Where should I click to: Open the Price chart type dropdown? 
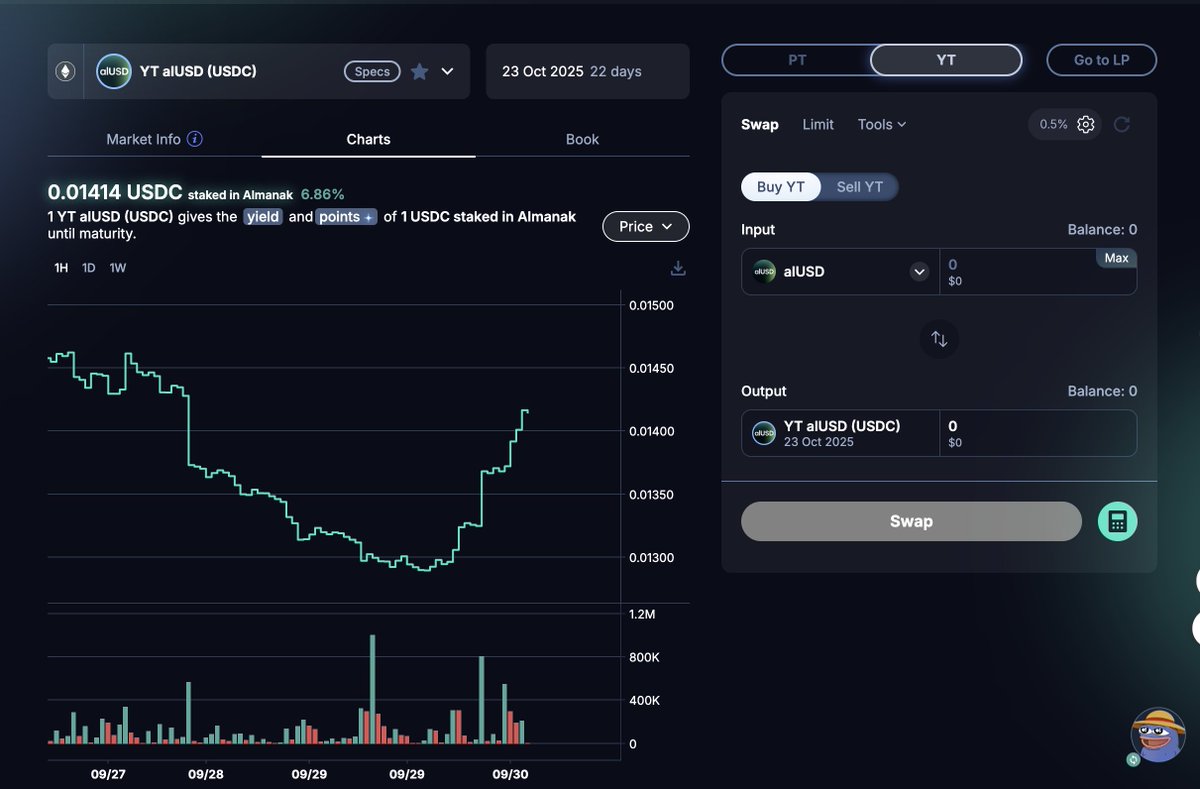[x=645, y=226]
